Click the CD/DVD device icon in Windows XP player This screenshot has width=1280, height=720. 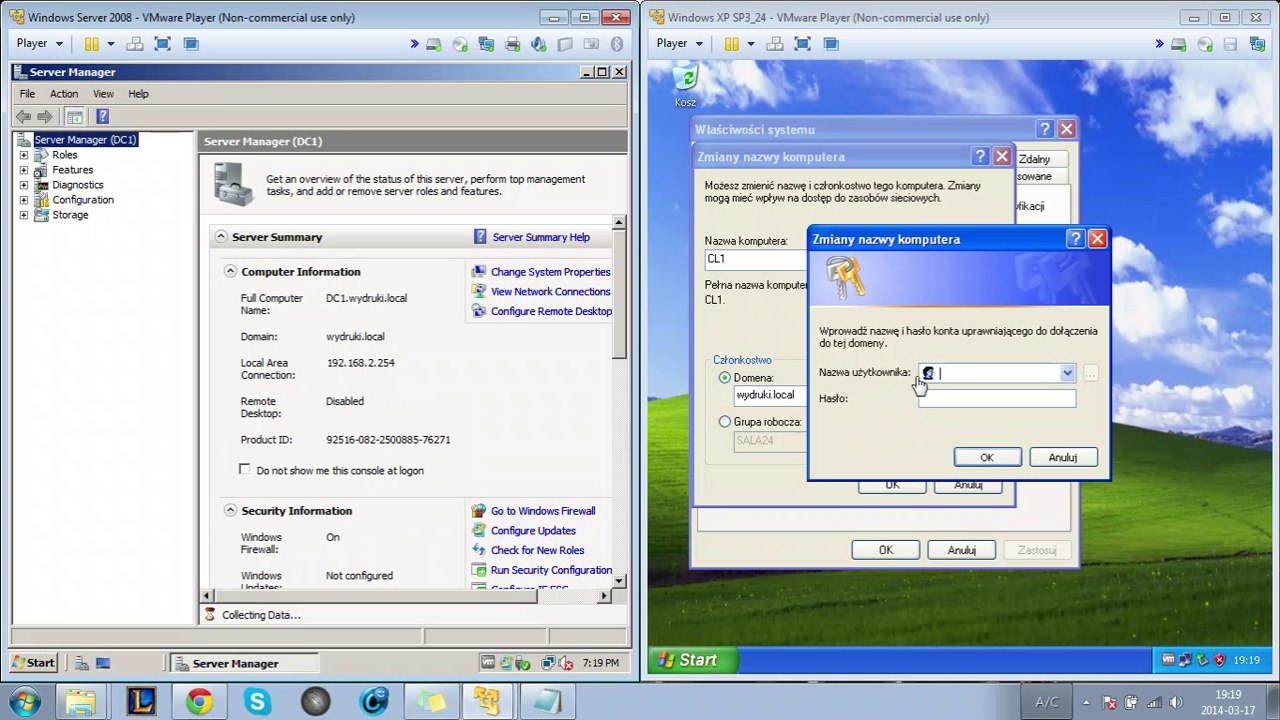(x=1205, y=44)
